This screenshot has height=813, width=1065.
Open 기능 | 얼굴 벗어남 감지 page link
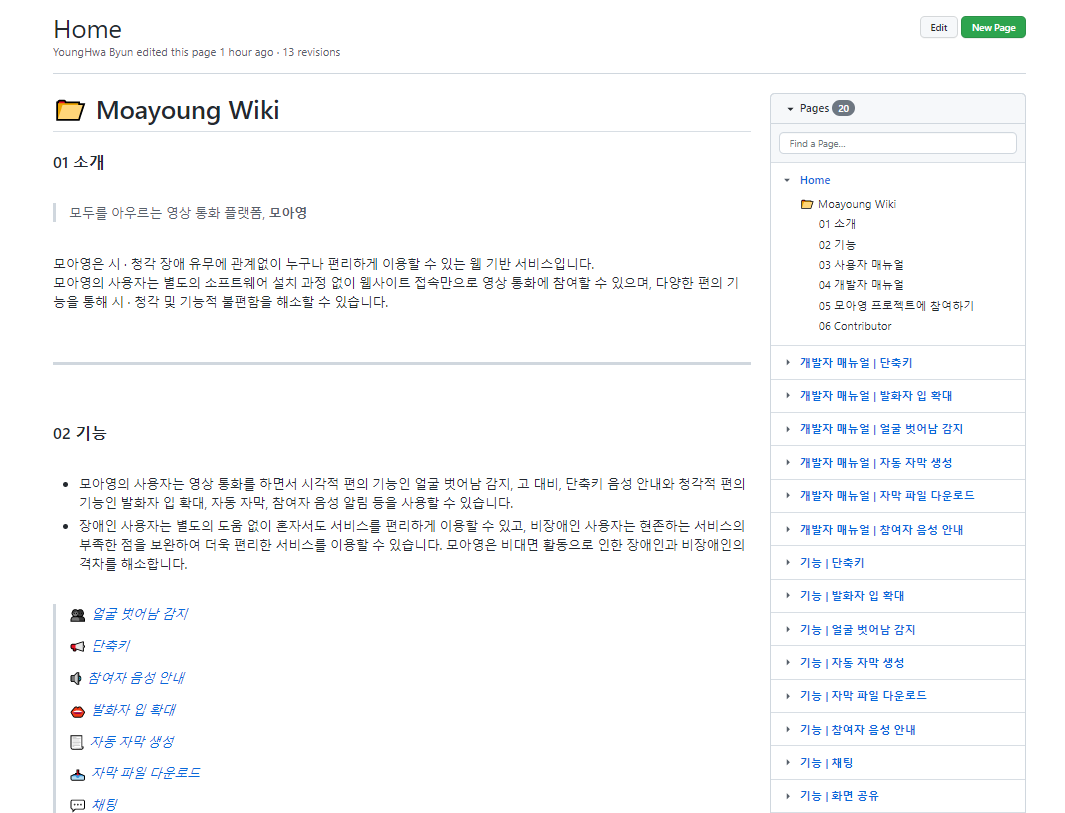click(857, 630)
